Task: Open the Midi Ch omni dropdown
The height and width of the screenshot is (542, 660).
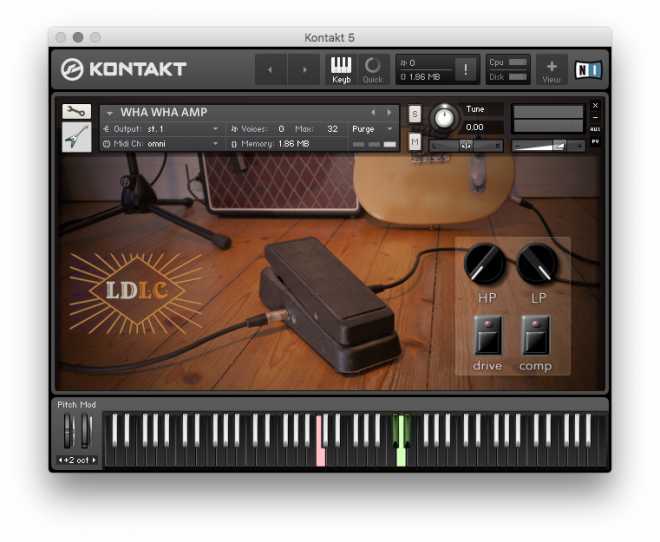Action: click(x=162, y=144)
